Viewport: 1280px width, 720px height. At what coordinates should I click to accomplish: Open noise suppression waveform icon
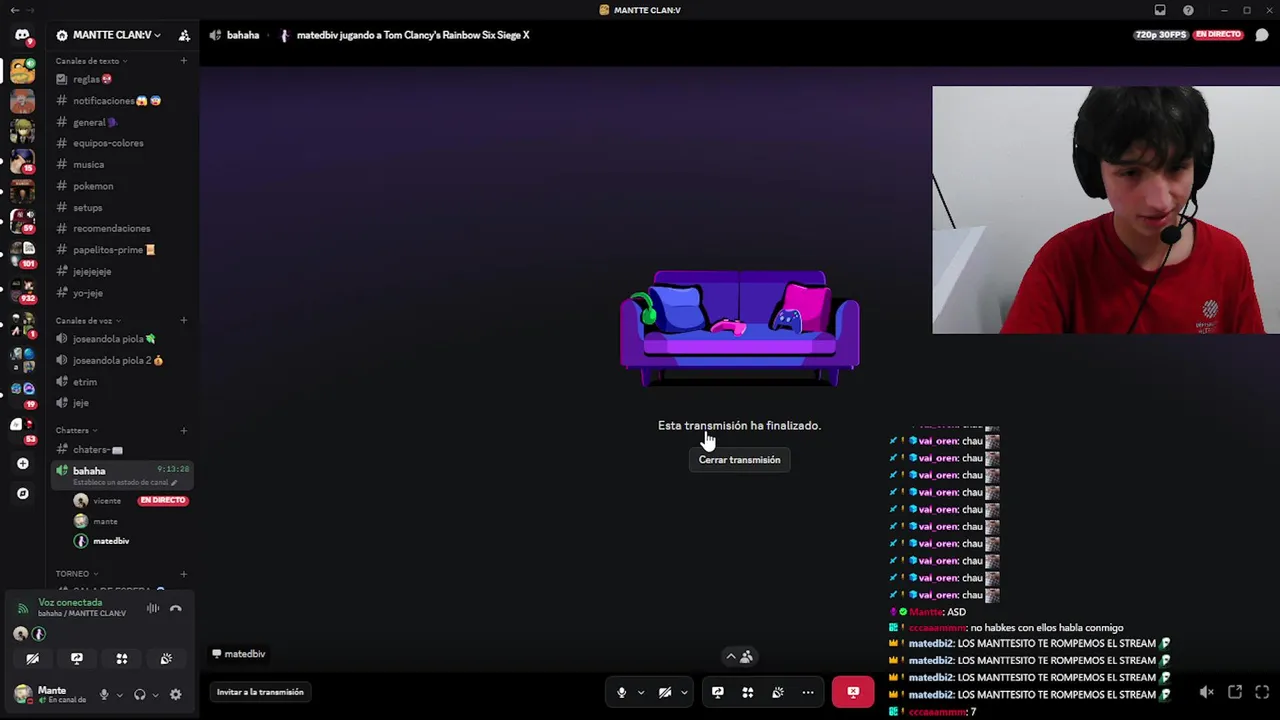click(153, 608)
